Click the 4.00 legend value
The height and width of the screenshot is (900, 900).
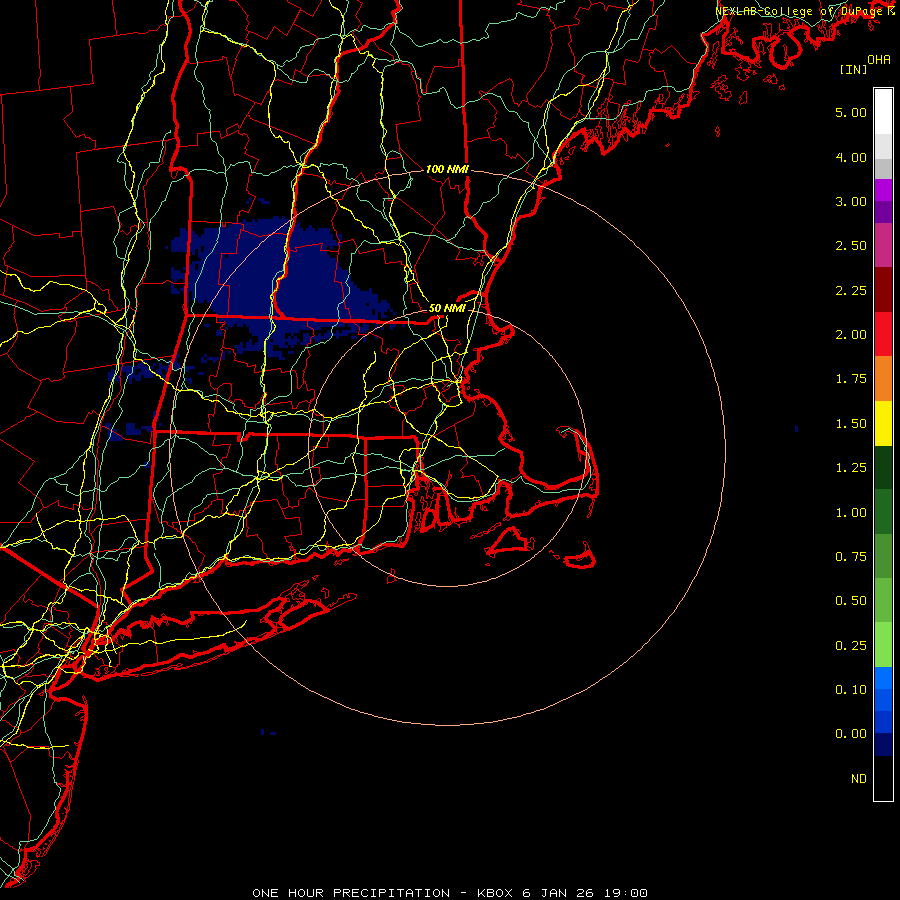pos(851,157)
